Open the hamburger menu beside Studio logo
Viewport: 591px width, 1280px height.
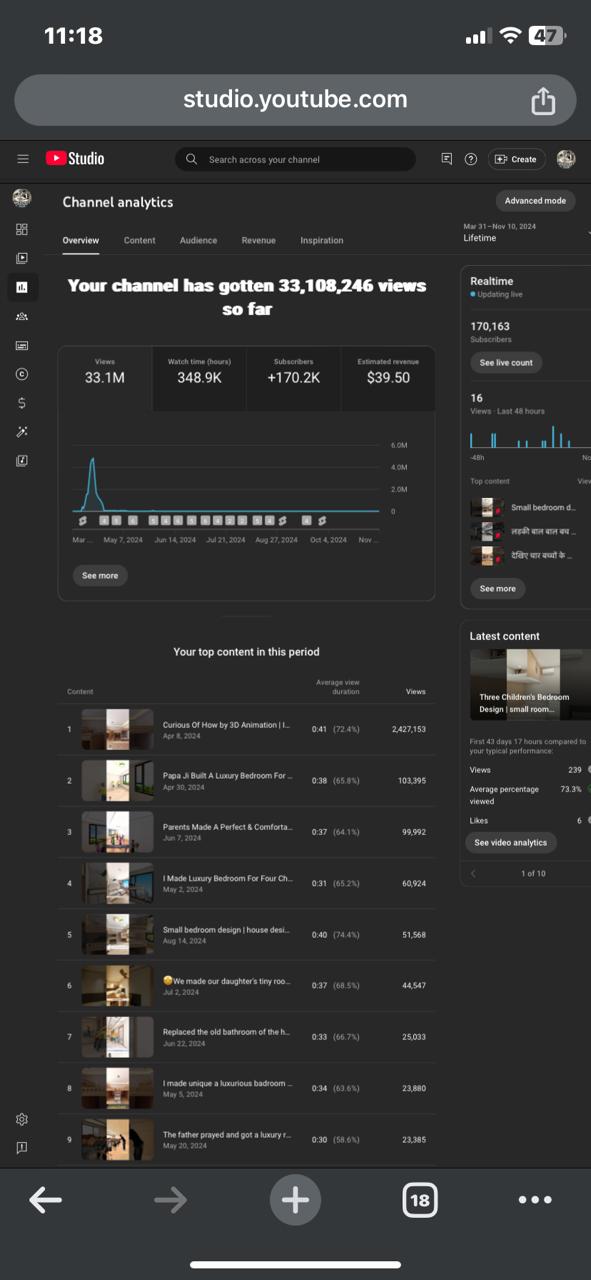click(x=23, y=159)
